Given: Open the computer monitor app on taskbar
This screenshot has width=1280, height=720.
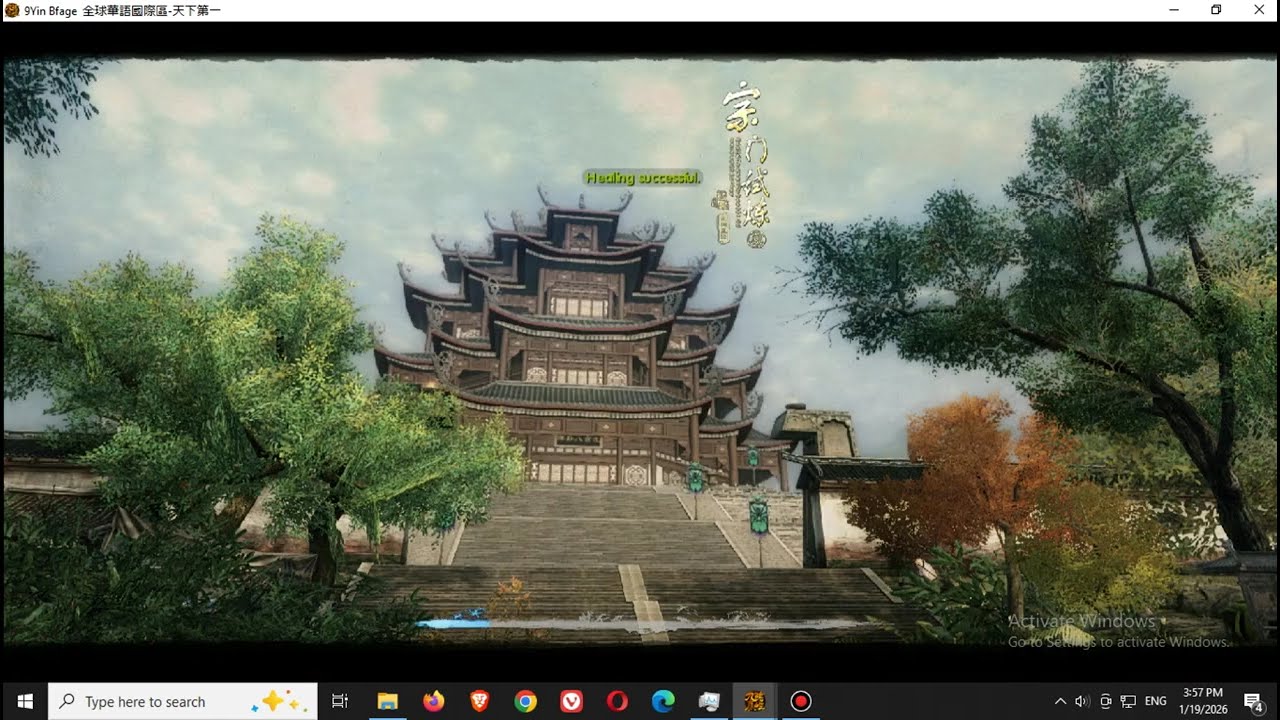Looking at the screenshot, I should point(709,701).
